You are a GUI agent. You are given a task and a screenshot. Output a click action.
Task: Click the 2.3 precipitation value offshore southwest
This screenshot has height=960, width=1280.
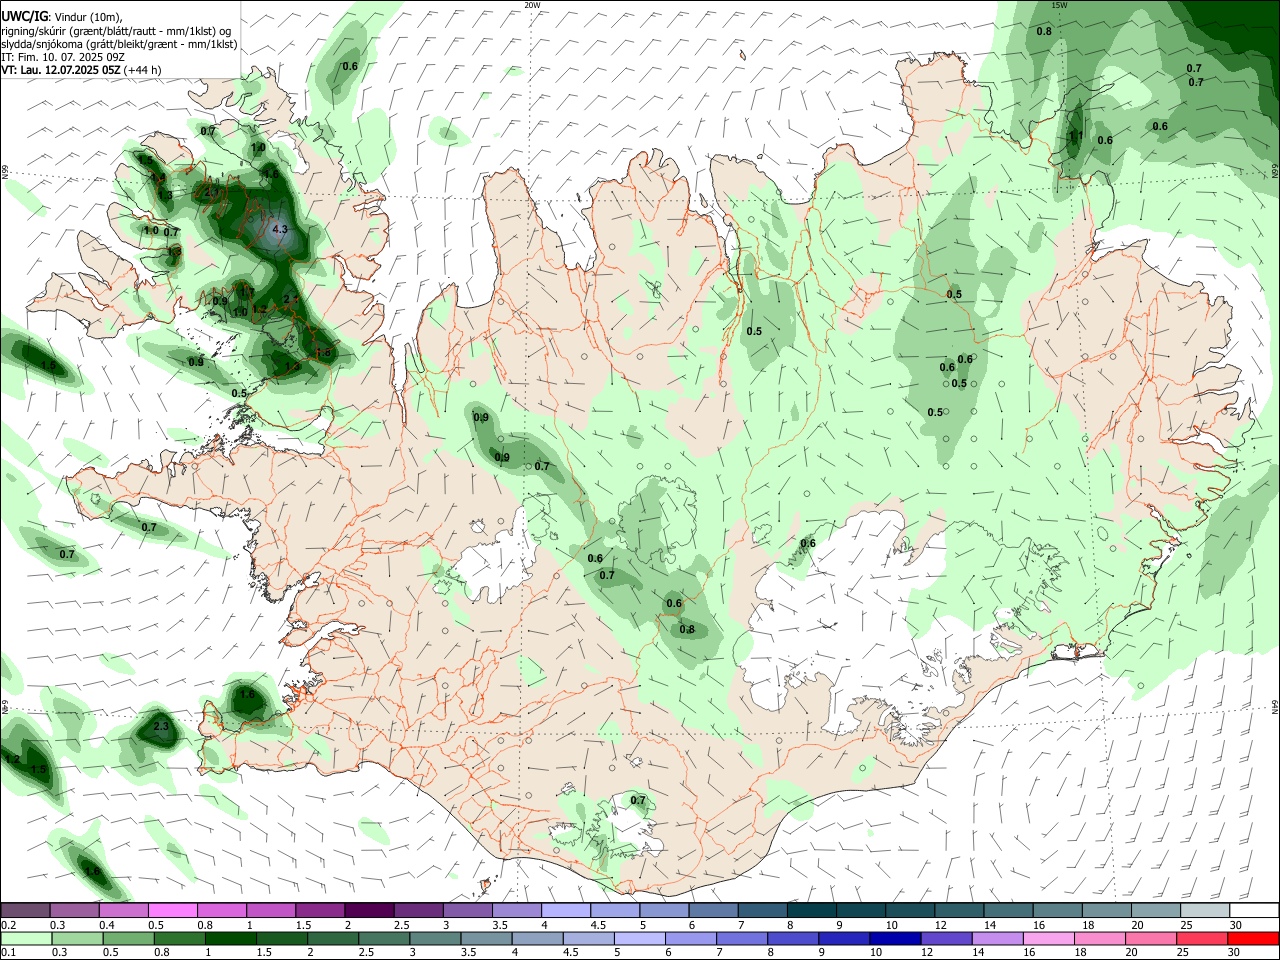pyautogui.click(x=162, y=726)
